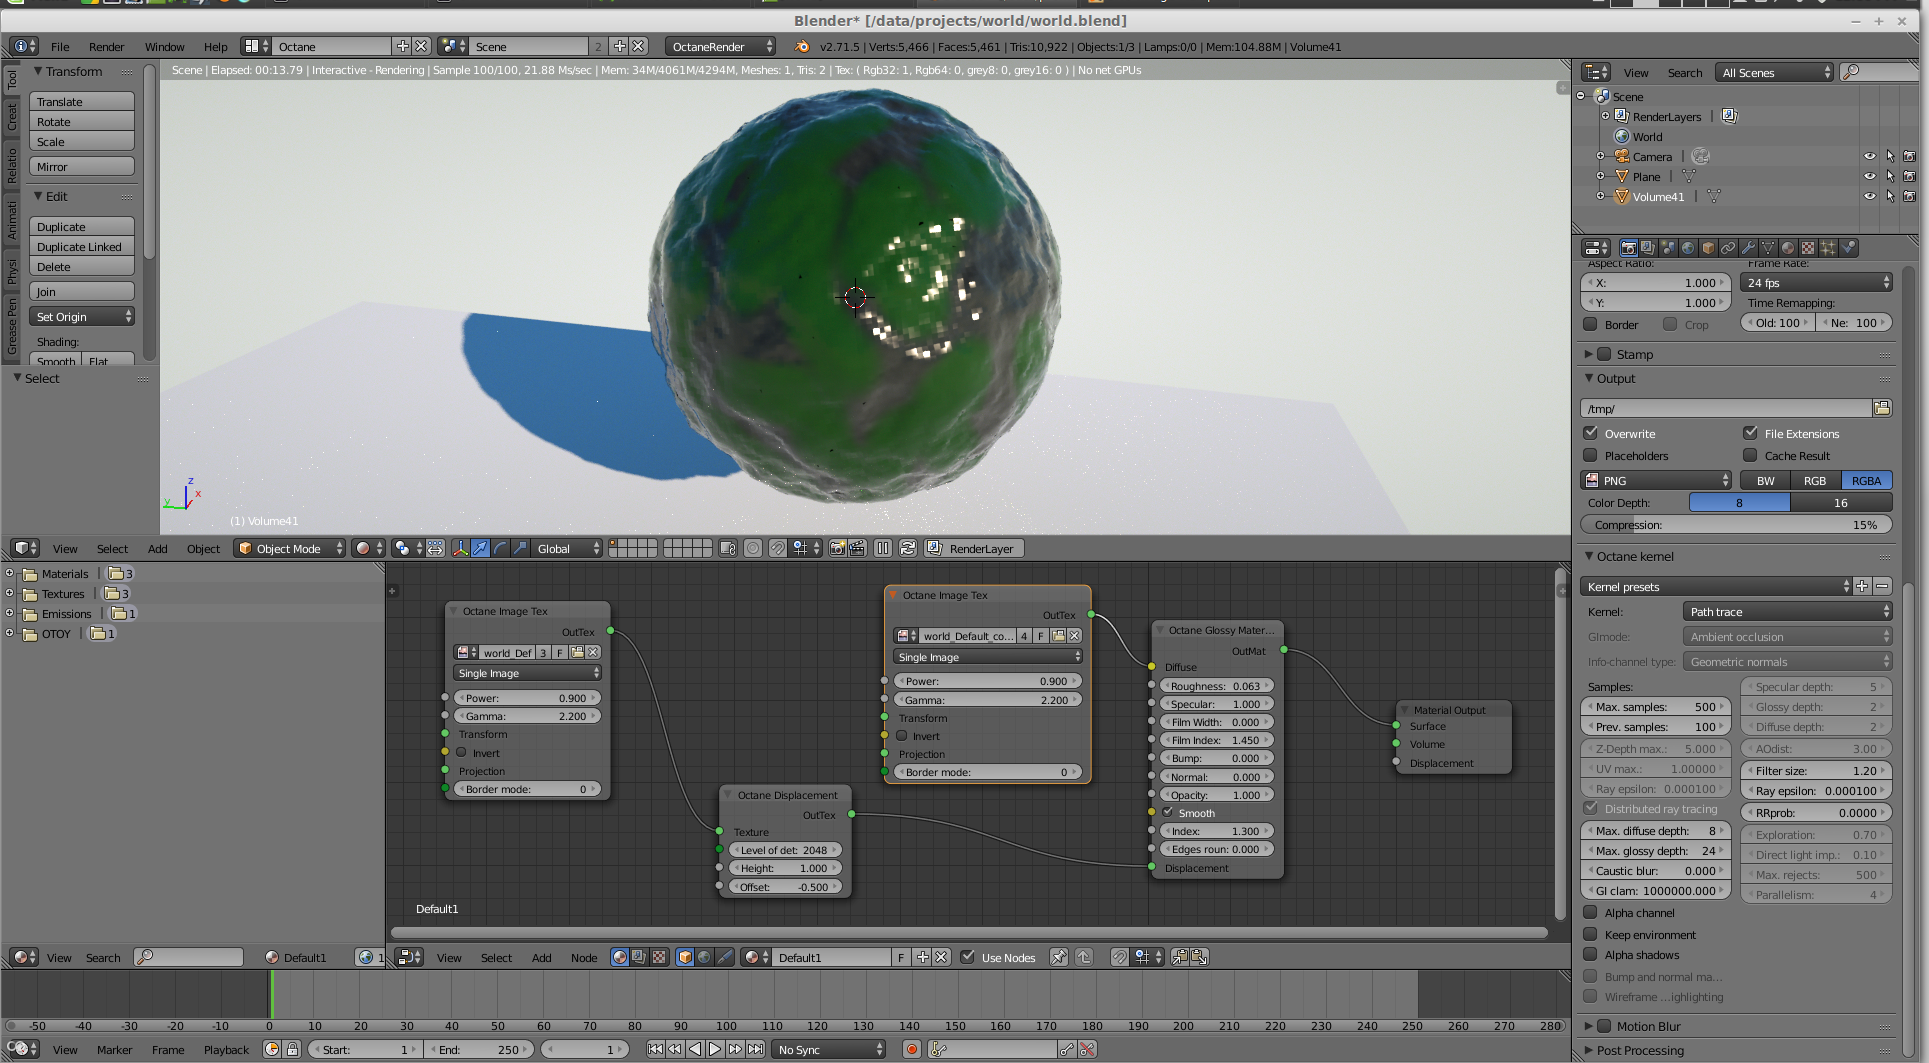Click the Duplicate Linked button

click(x=82, y=246)
